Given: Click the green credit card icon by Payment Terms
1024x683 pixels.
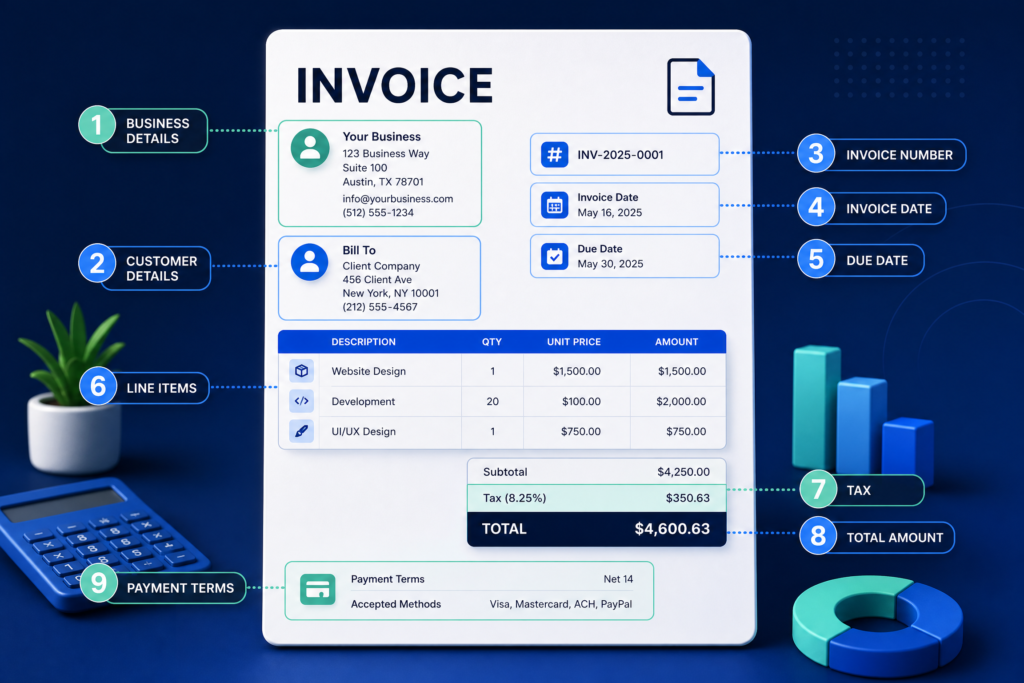Looking at the screenshot, I should point(318,590).
